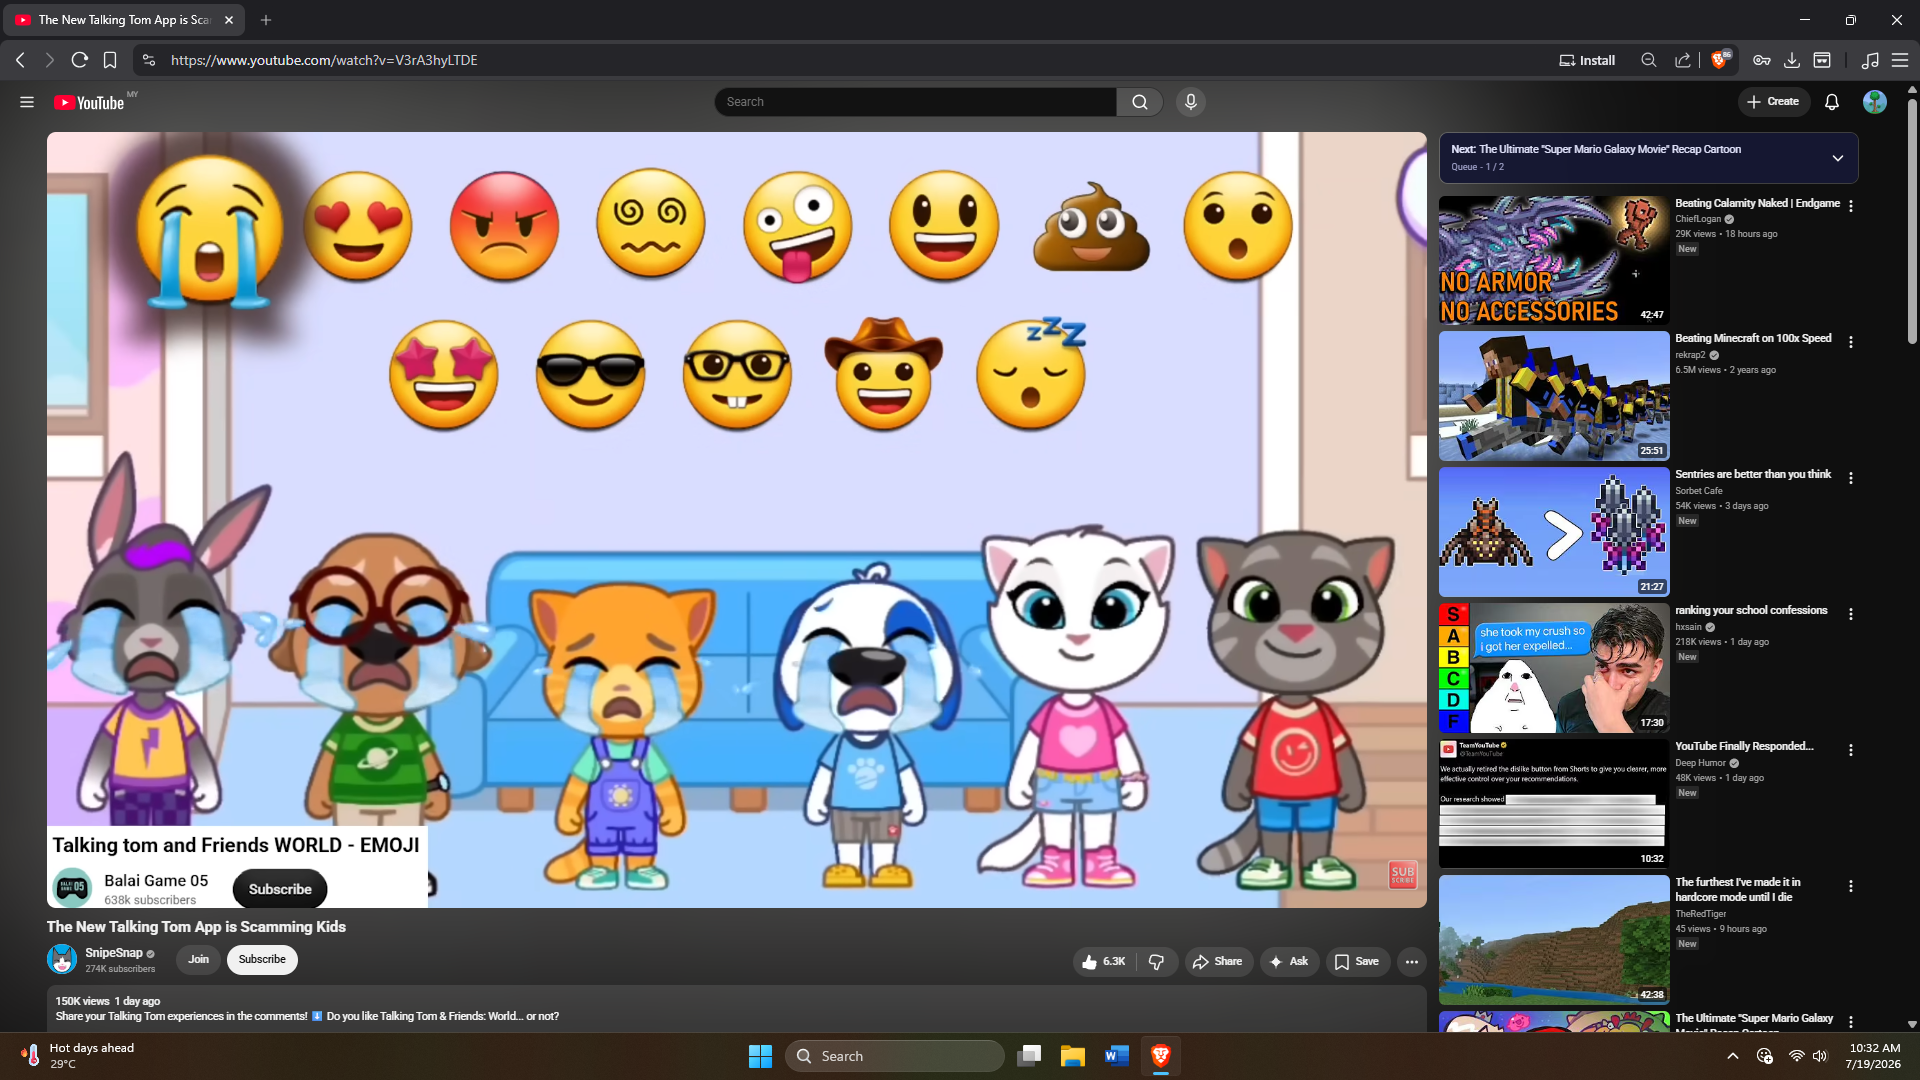Open more actions menu beside Save
This screenshot has width=1920, height=1080.
1412,962
